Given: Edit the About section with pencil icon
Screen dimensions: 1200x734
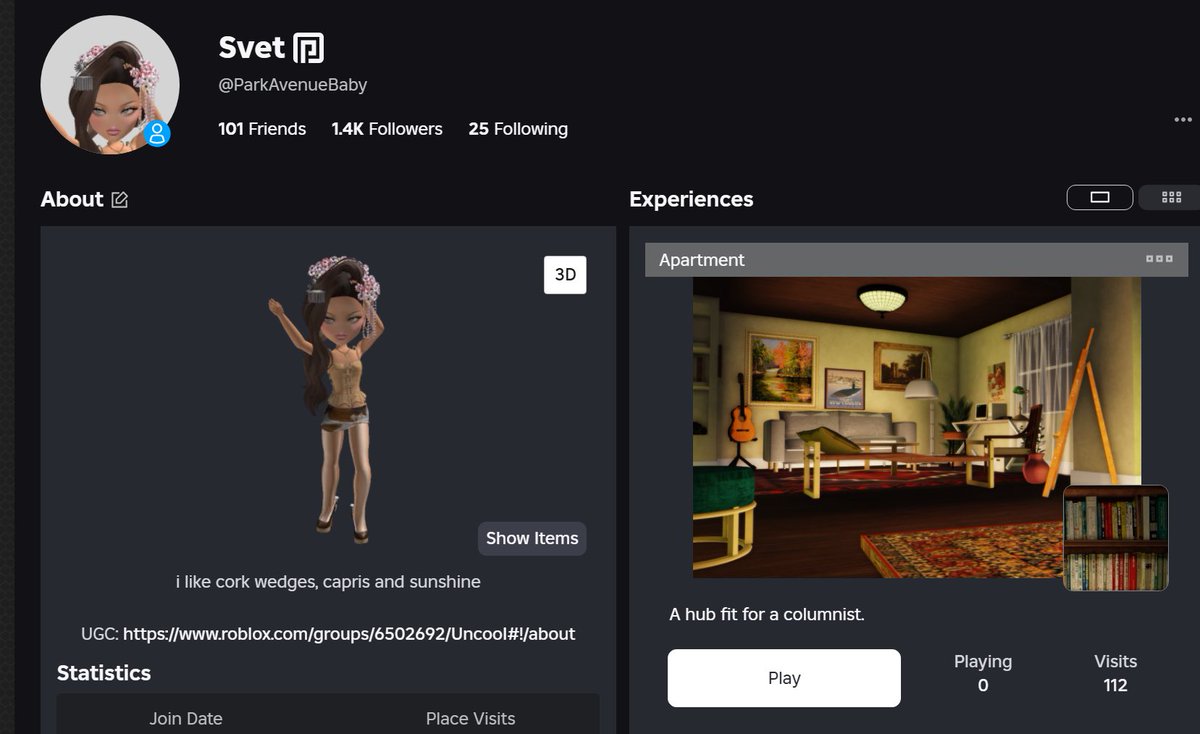Looking at the screenshot, I should [120, 200].
